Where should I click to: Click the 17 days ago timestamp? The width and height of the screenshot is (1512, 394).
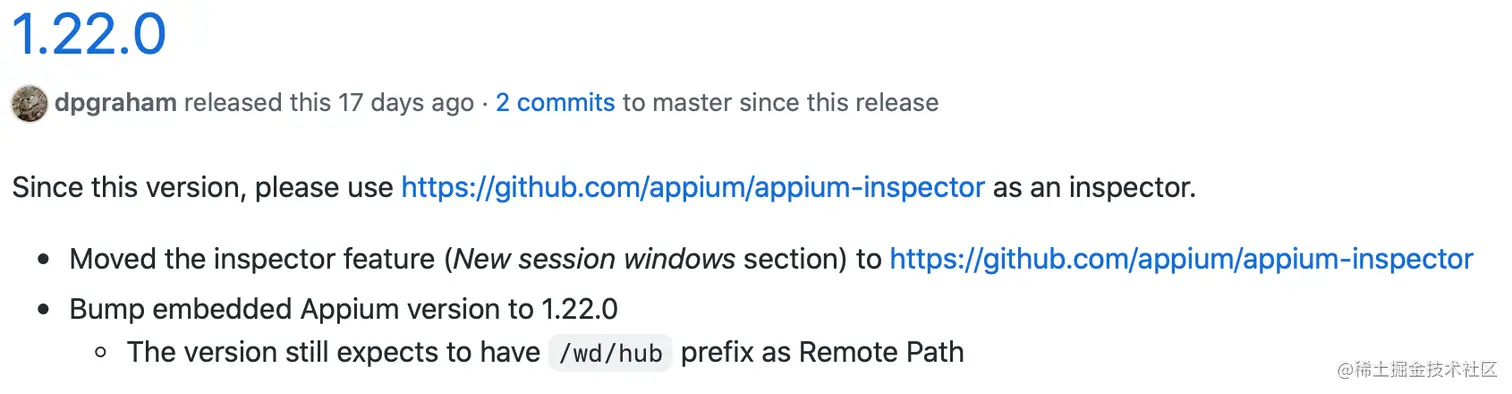click(x=406, y=103)
